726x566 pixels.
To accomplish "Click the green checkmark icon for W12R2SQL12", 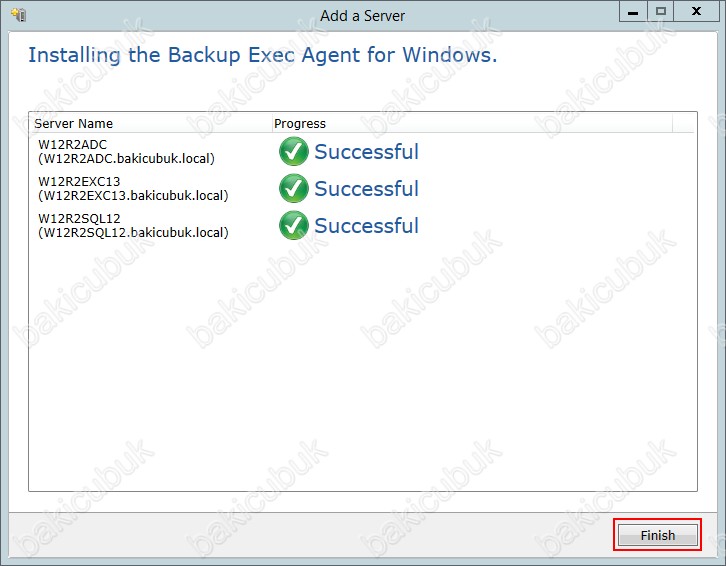I will (x=294, y=226).
